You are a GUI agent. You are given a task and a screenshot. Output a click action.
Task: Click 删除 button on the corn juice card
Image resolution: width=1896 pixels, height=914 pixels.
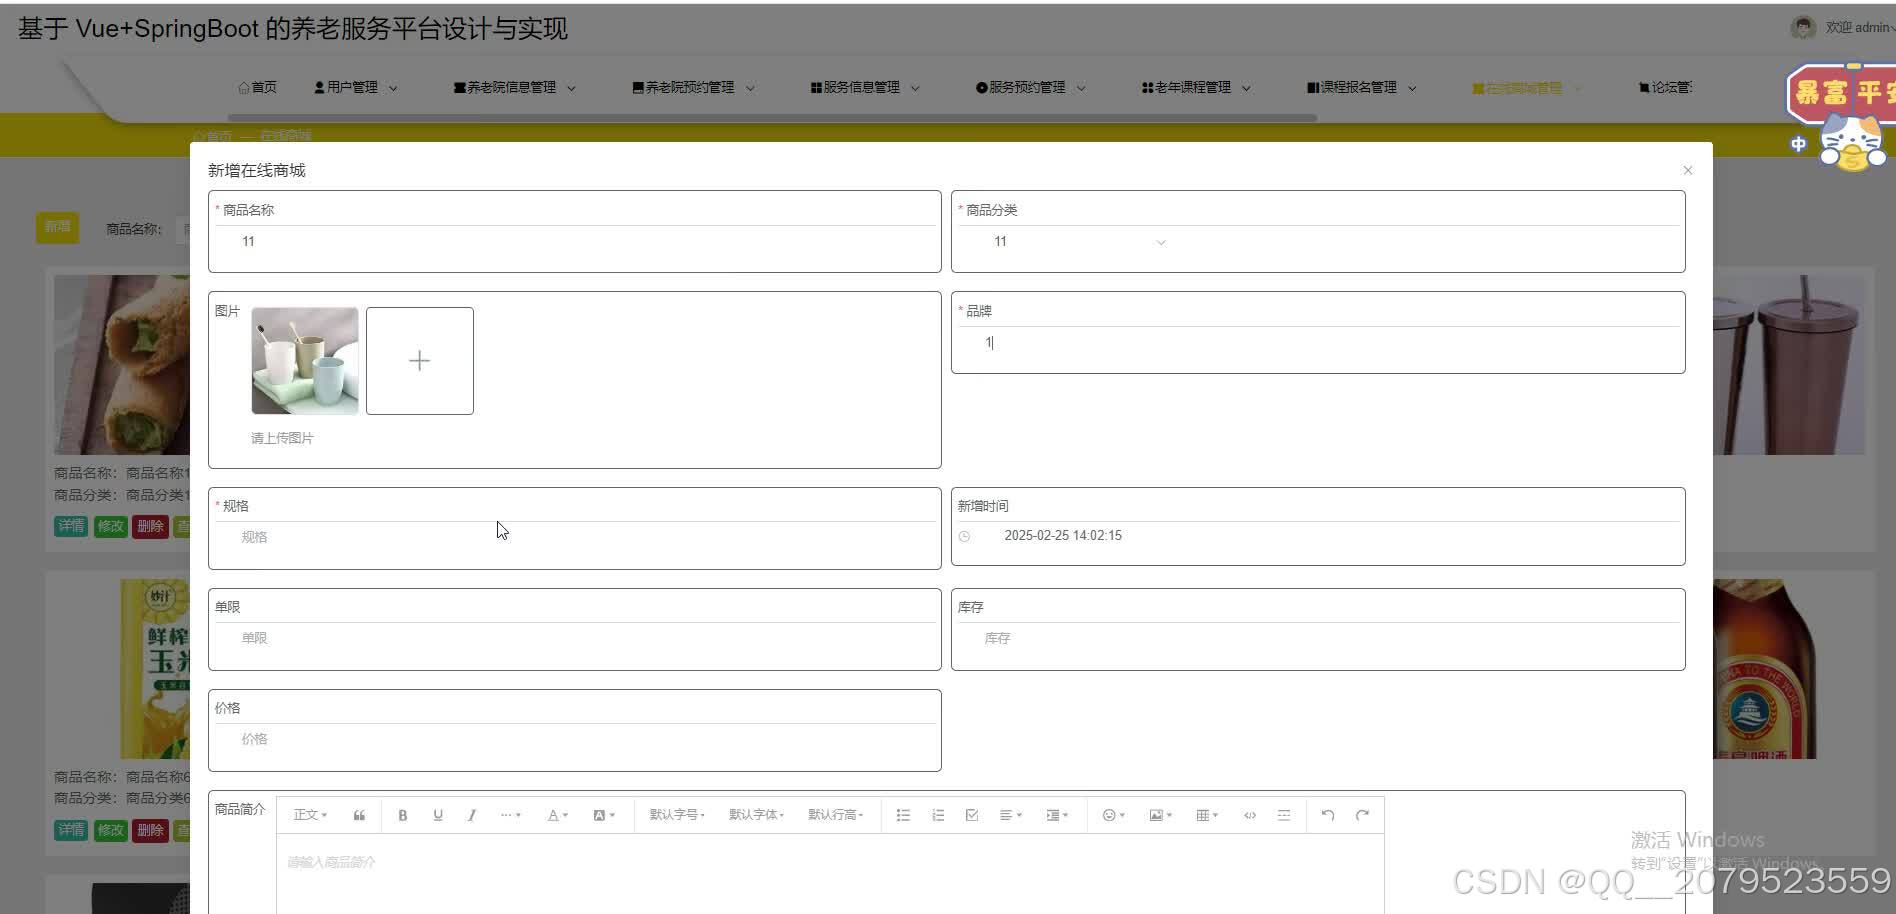pos(150,830)
